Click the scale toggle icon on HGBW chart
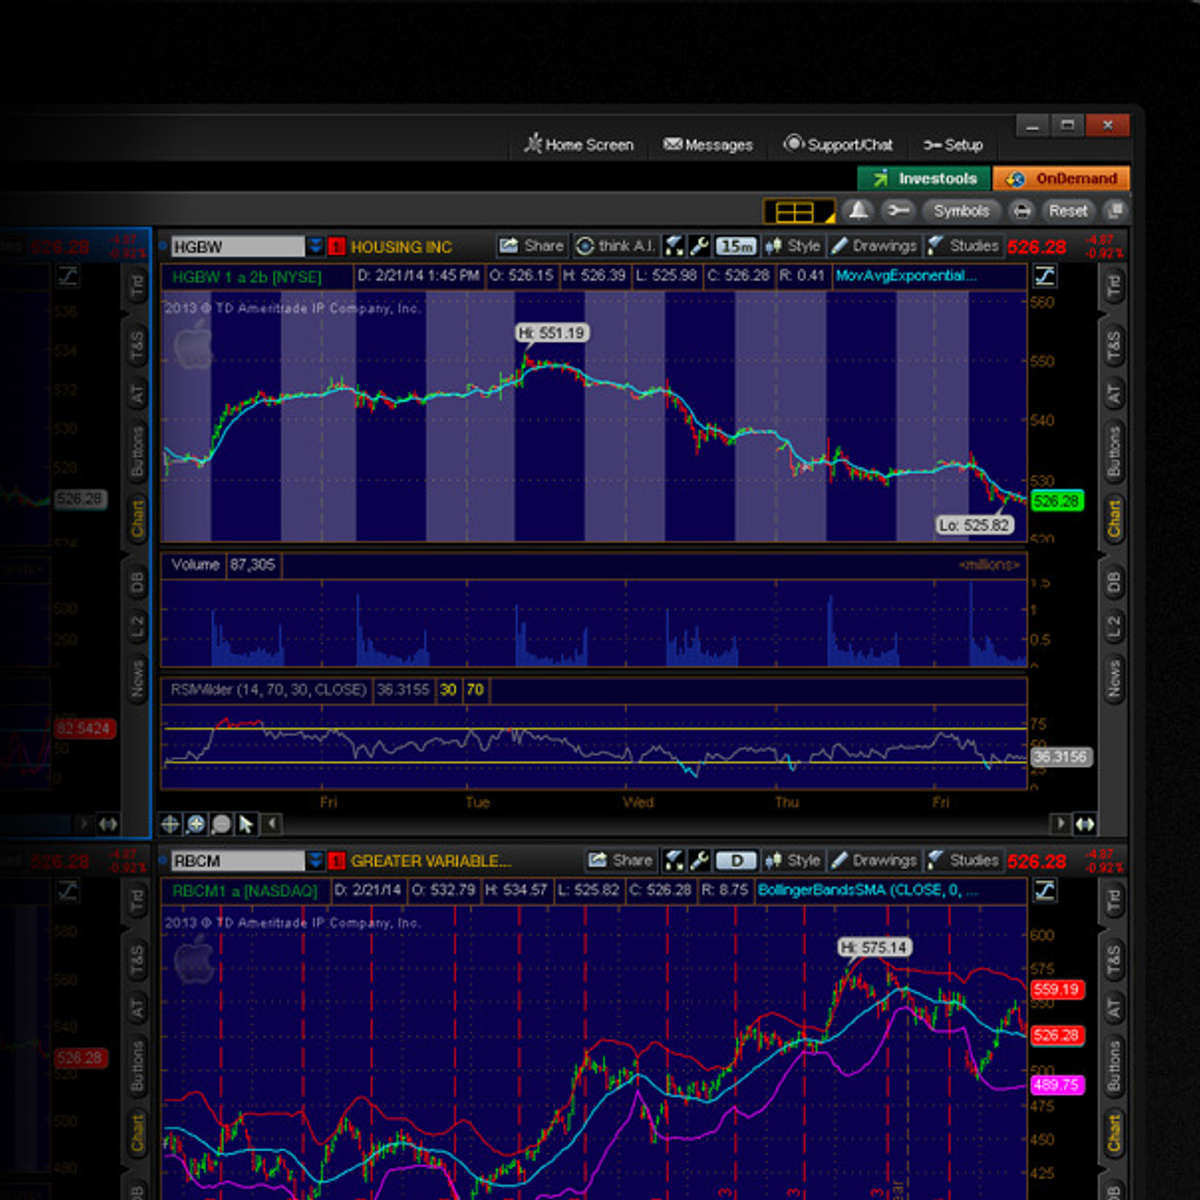1200x1200 pixels. (1044, 276)
